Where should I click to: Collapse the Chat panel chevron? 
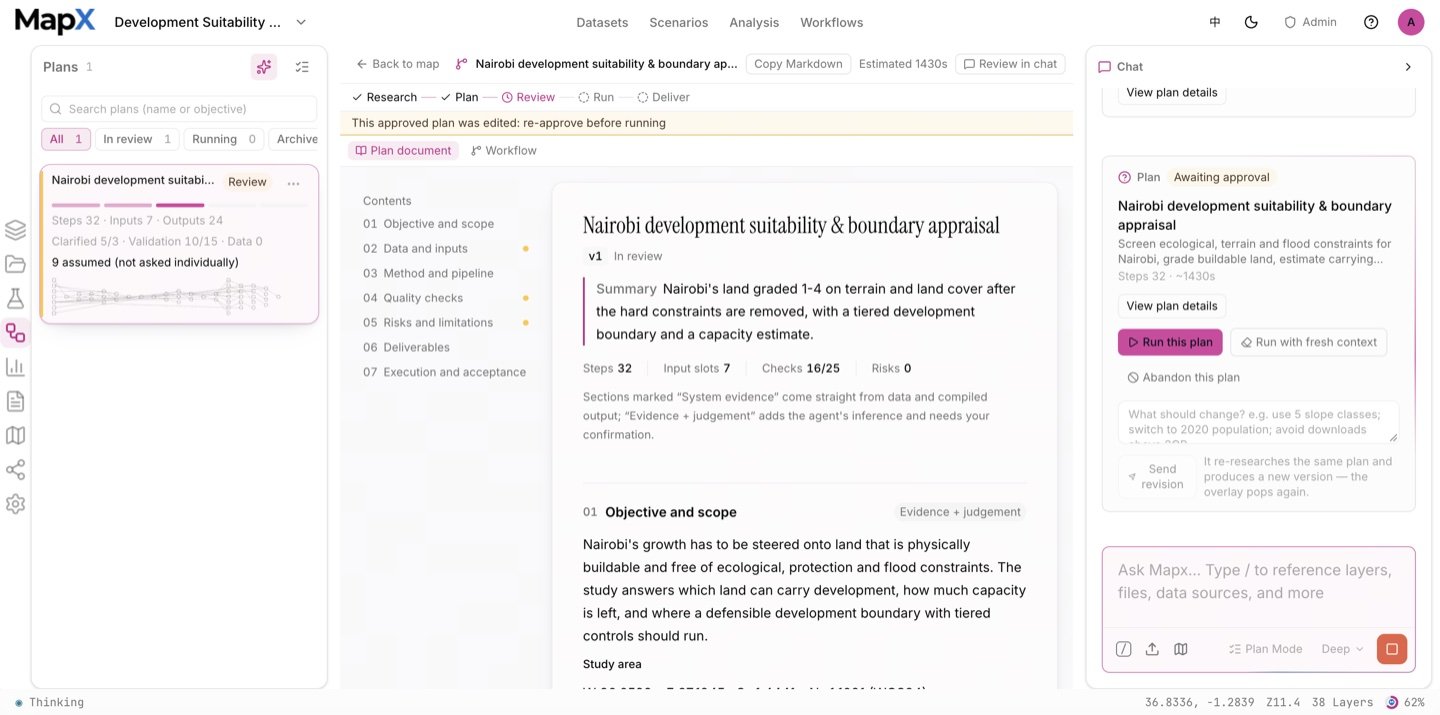click(x=1408, y=67)
